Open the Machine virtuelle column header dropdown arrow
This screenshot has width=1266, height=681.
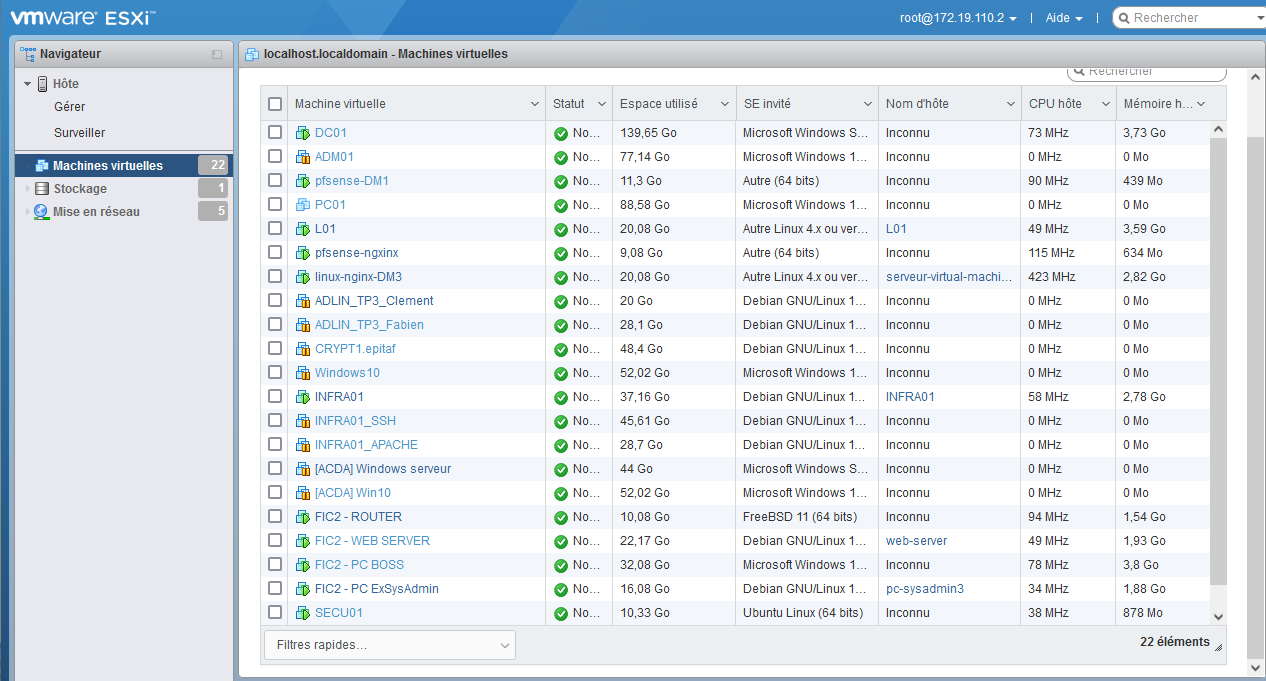tap(534, 104)
